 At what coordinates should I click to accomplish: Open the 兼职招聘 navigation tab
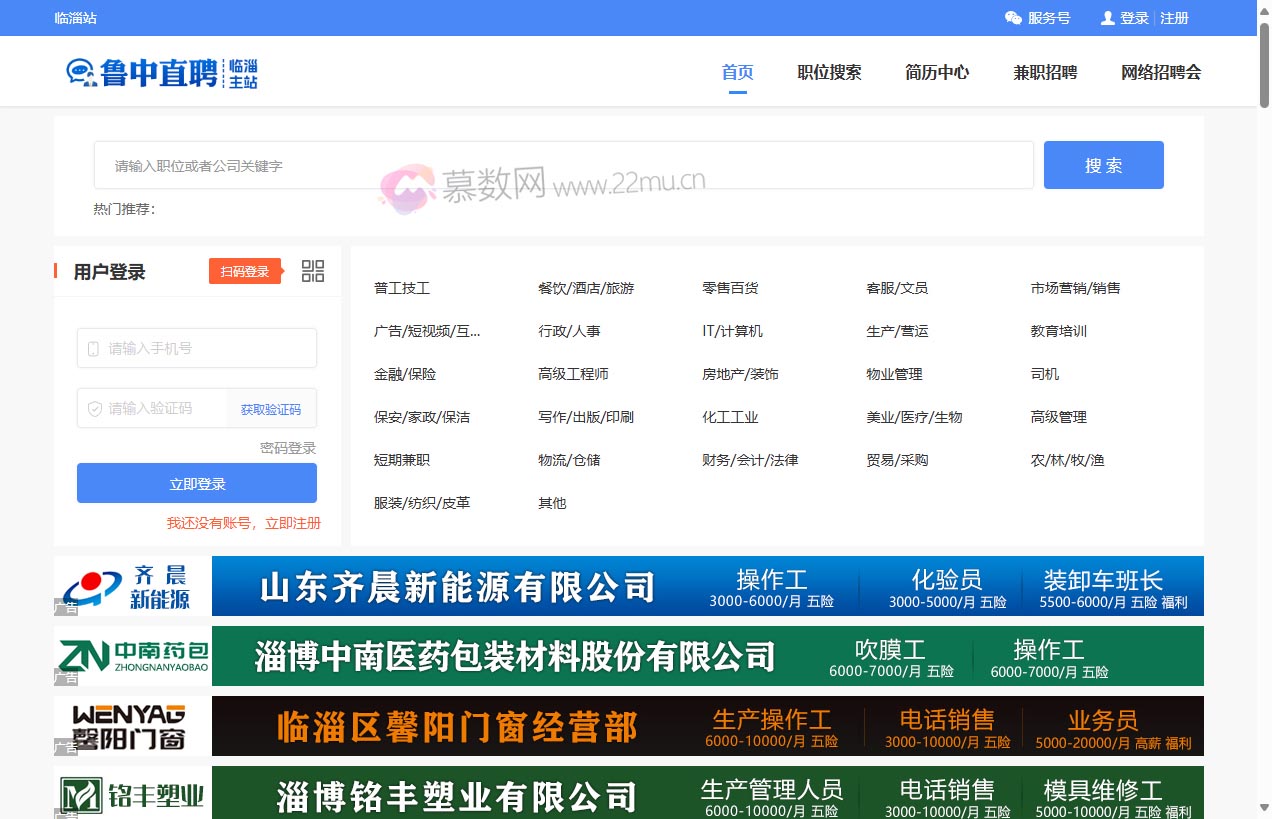coord(1044,72)
